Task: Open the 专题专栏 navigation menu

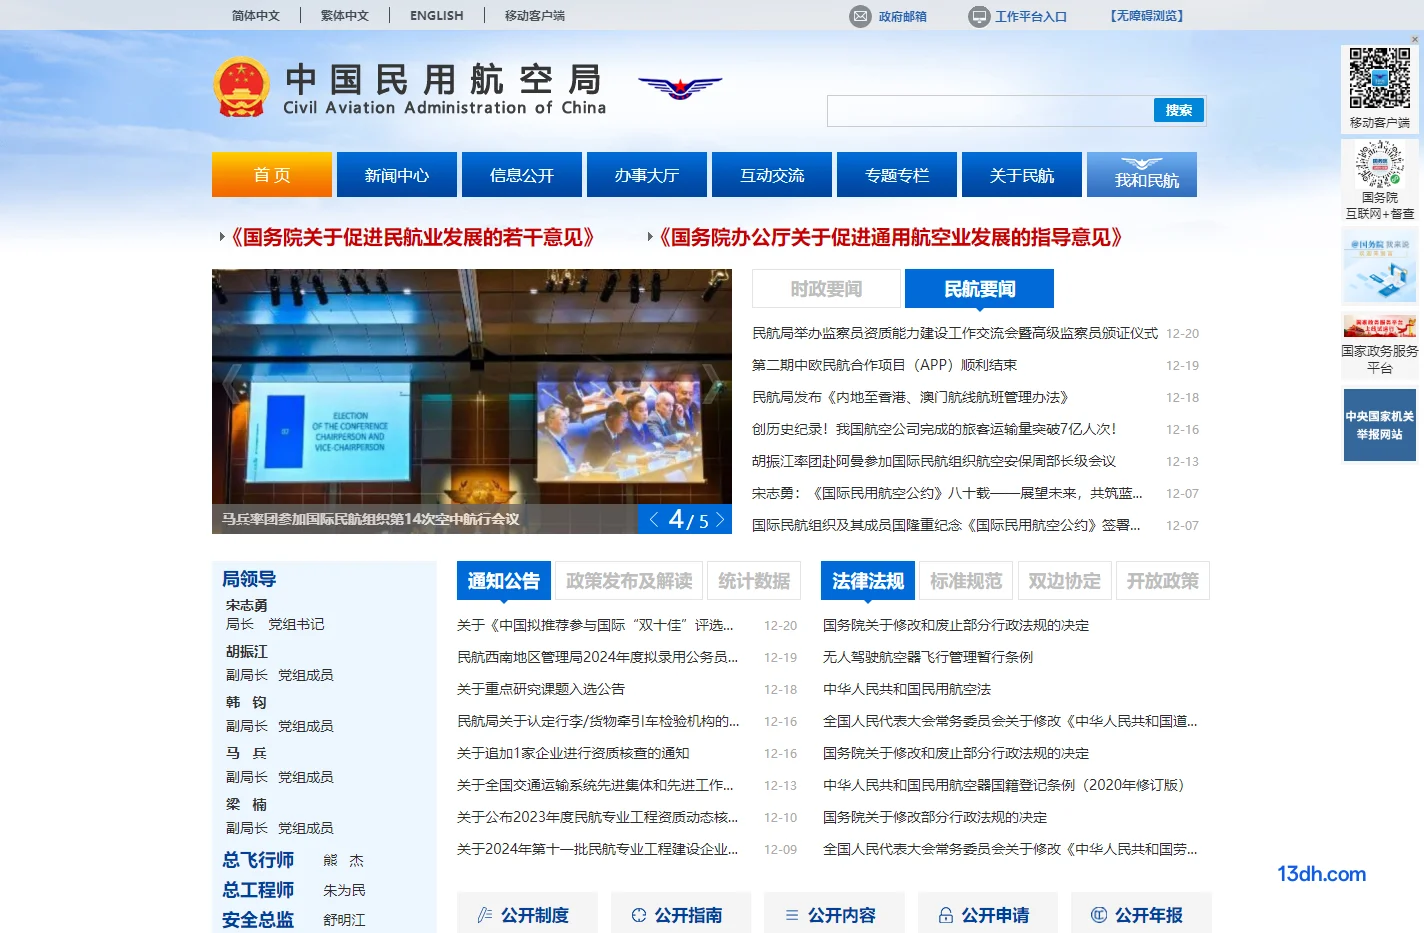Action: click(x=897, y=175)
